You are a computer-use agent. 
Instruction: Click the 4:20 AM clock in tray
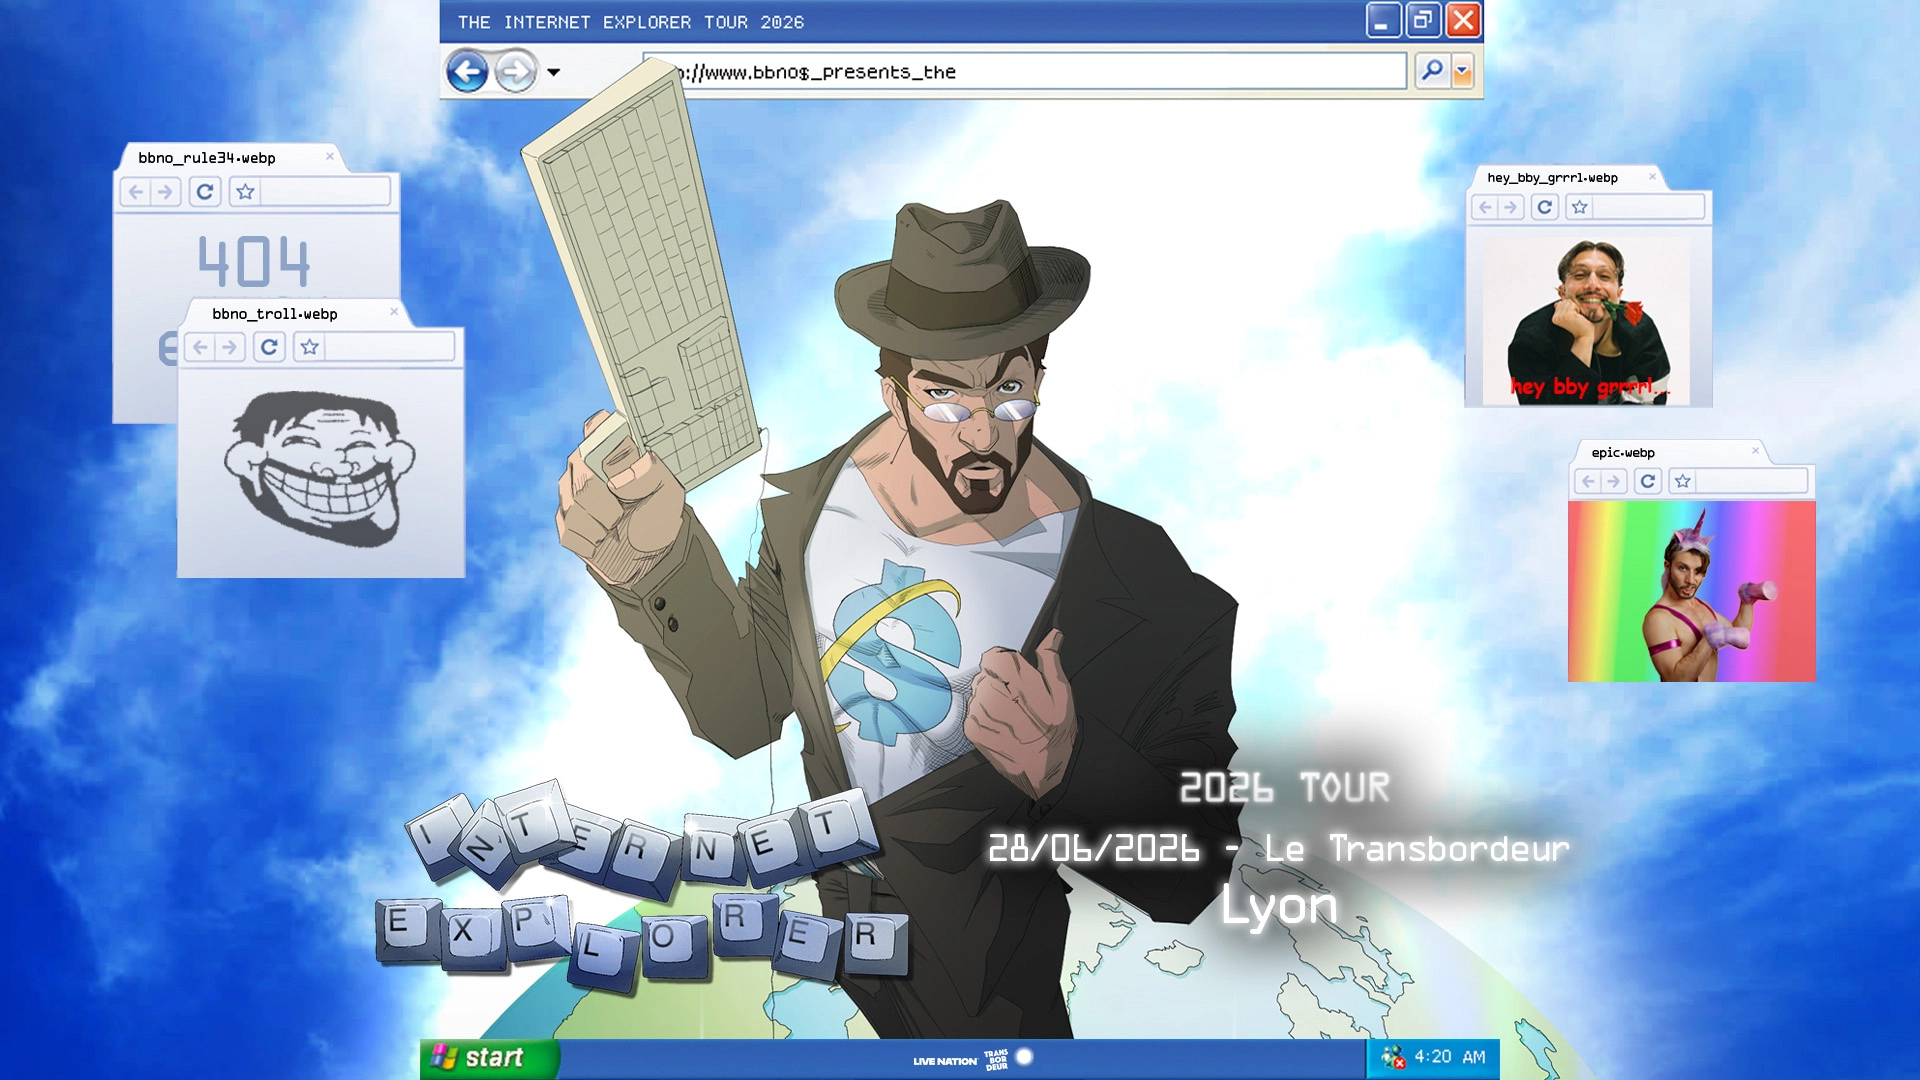[1449, 1057]
